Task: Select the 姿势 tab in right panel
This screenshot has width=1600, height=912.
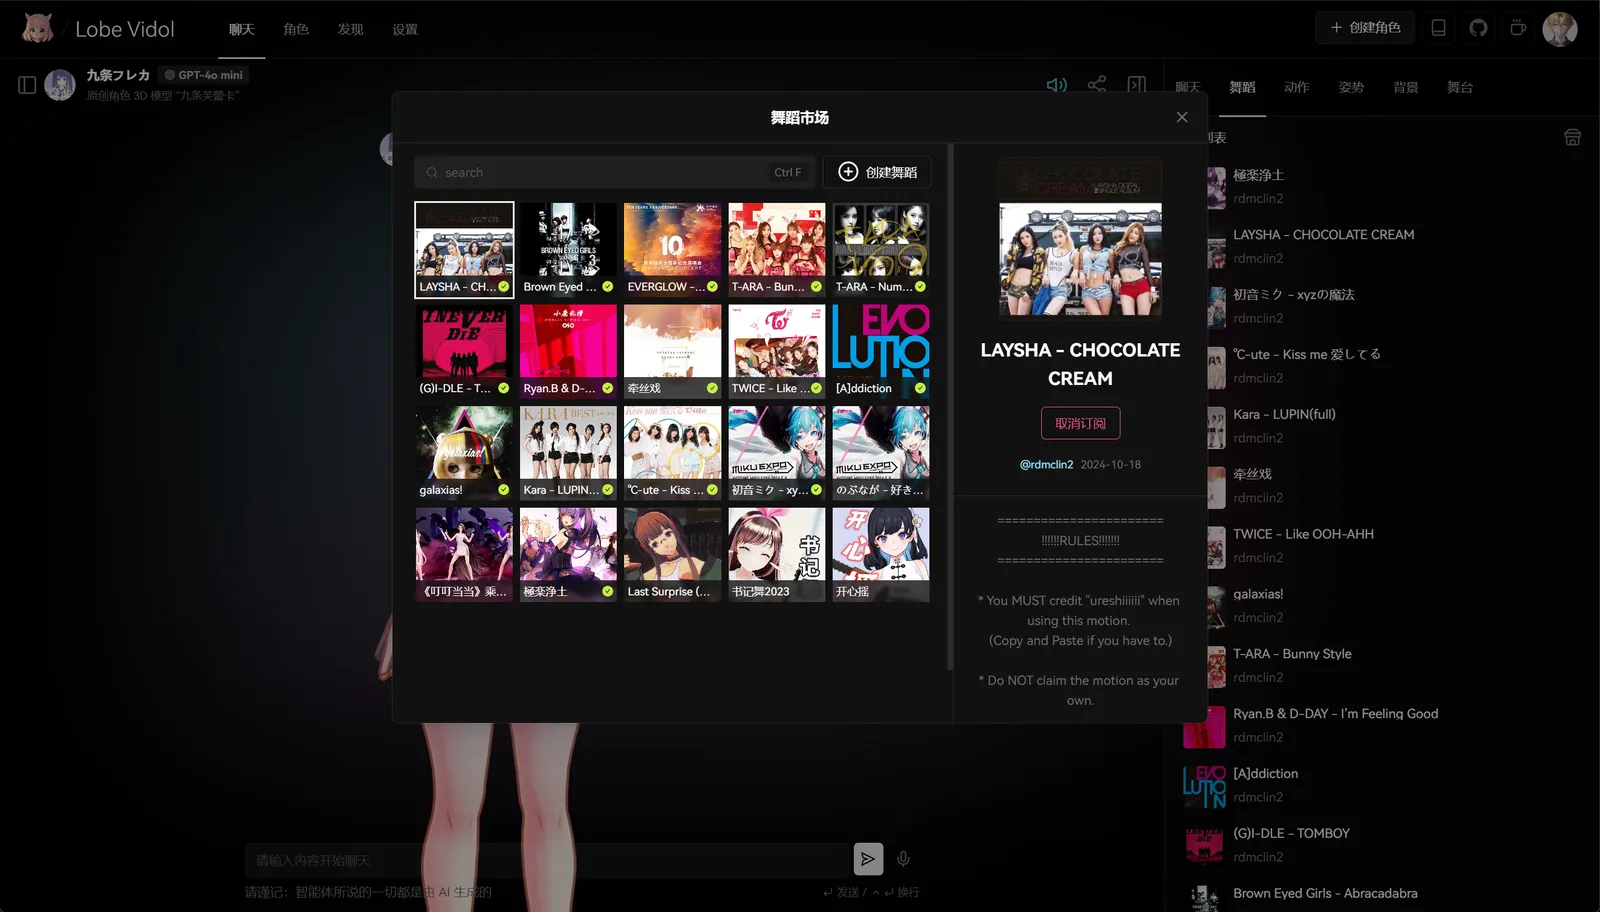Action: 1351,87
